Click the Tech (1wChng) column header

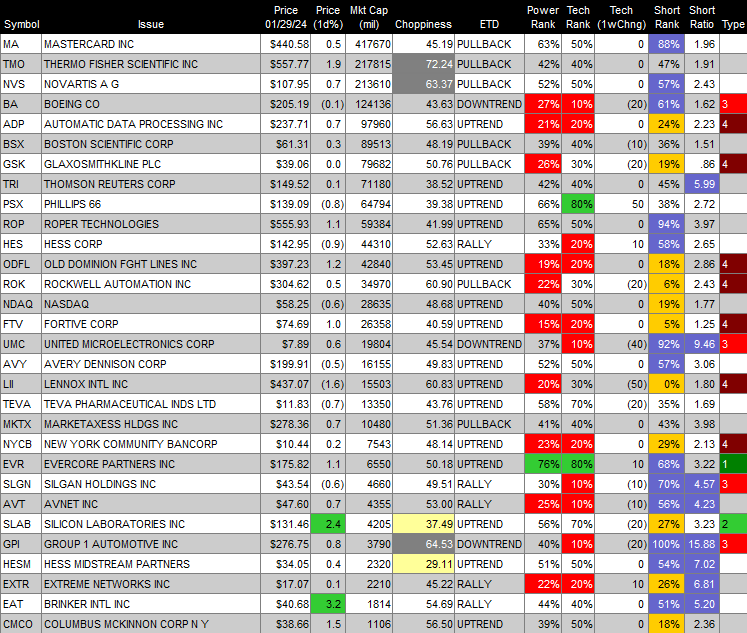point(621,17)
